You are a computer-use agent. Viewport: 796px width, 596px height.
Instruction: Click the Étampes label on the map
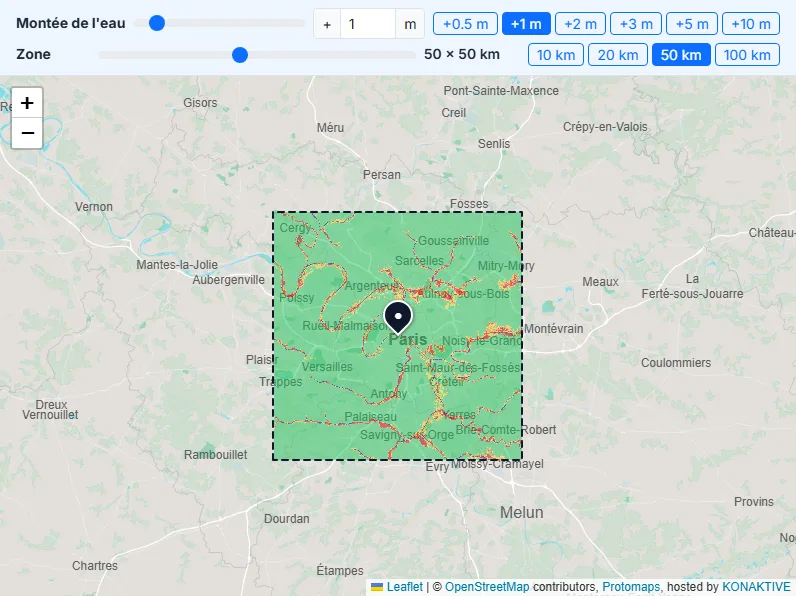pyautogui.click(x=340, y=571)
